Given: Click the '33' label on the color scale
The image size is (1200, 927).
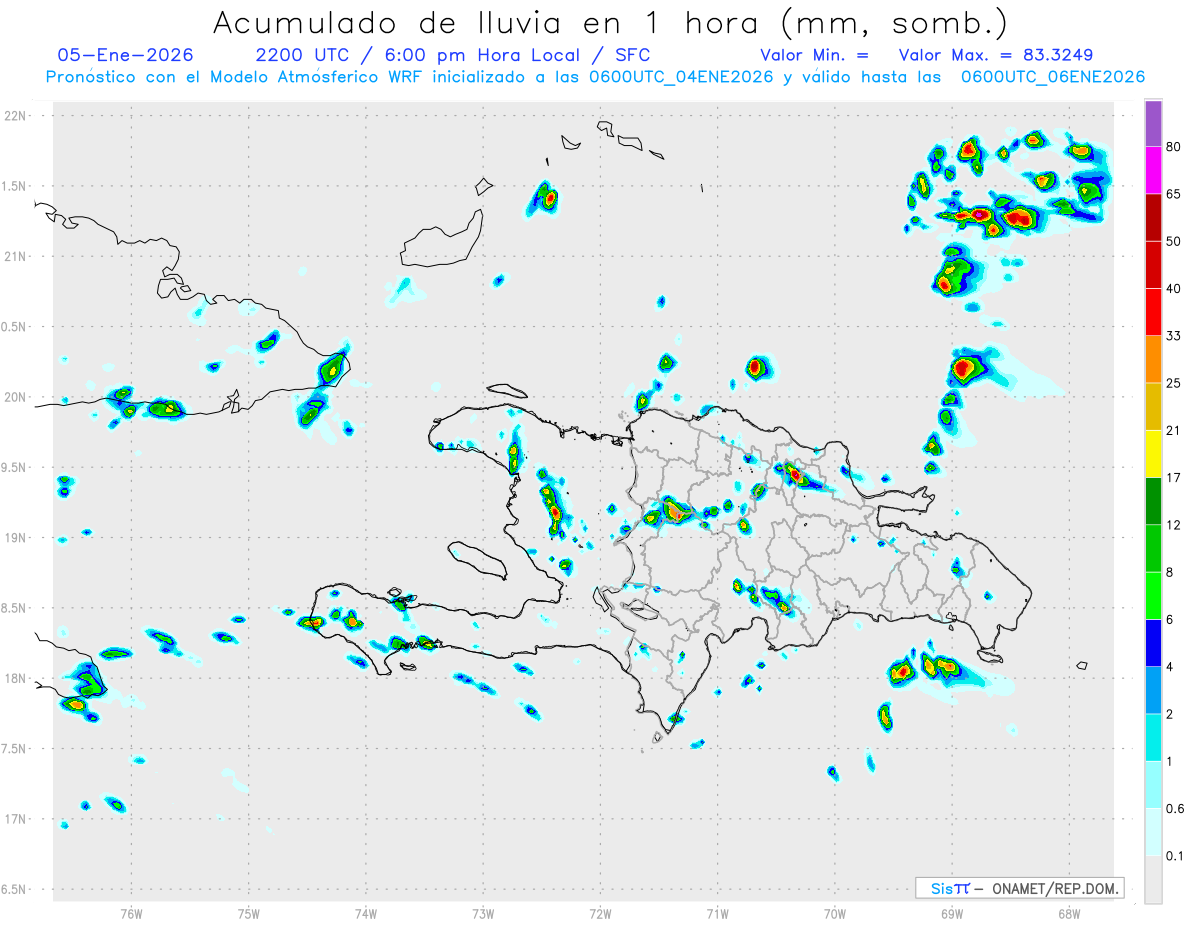Looking at the screenshot, I should 1174,336.
